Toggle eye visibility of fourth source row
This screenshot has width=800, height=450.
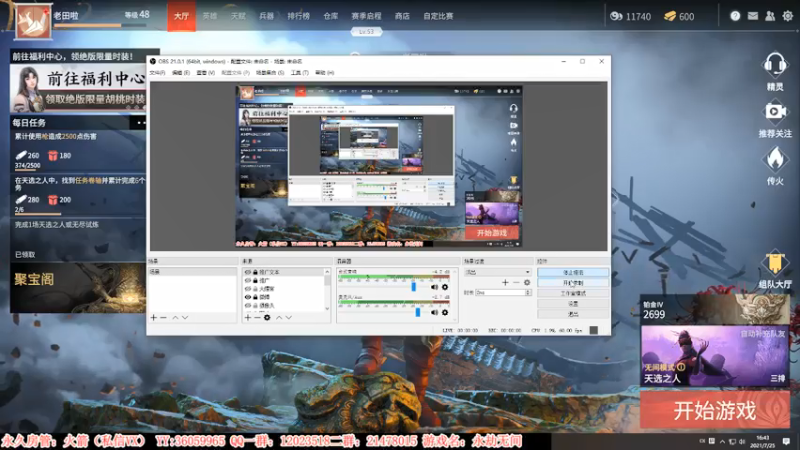[x=247, y=297]
